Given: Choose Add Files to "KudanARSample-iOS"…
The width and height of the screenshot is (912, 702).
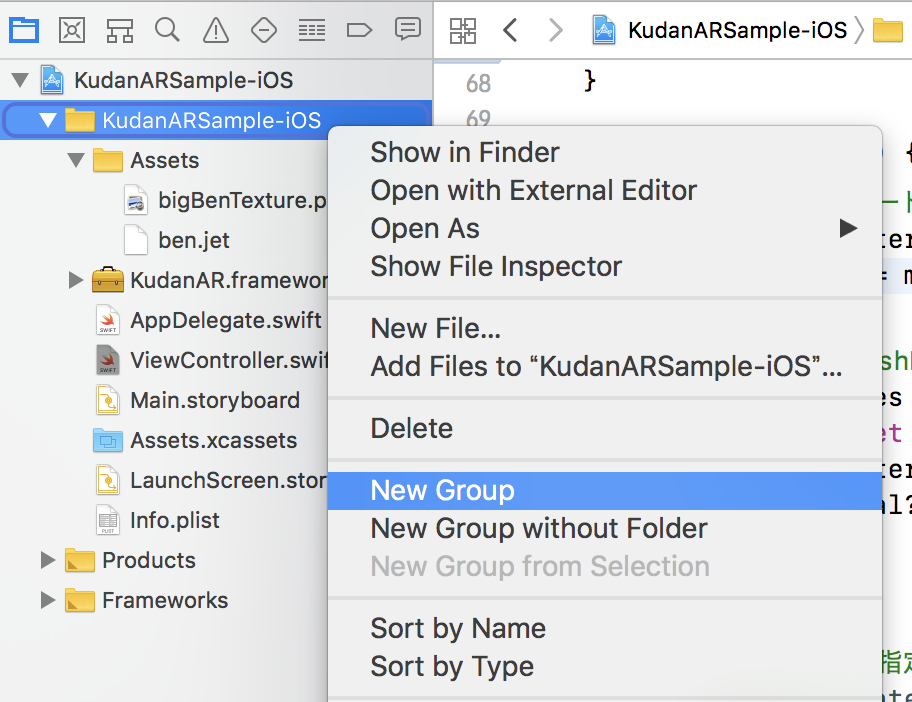Looking at the screenshot, I should click(605, 366).
